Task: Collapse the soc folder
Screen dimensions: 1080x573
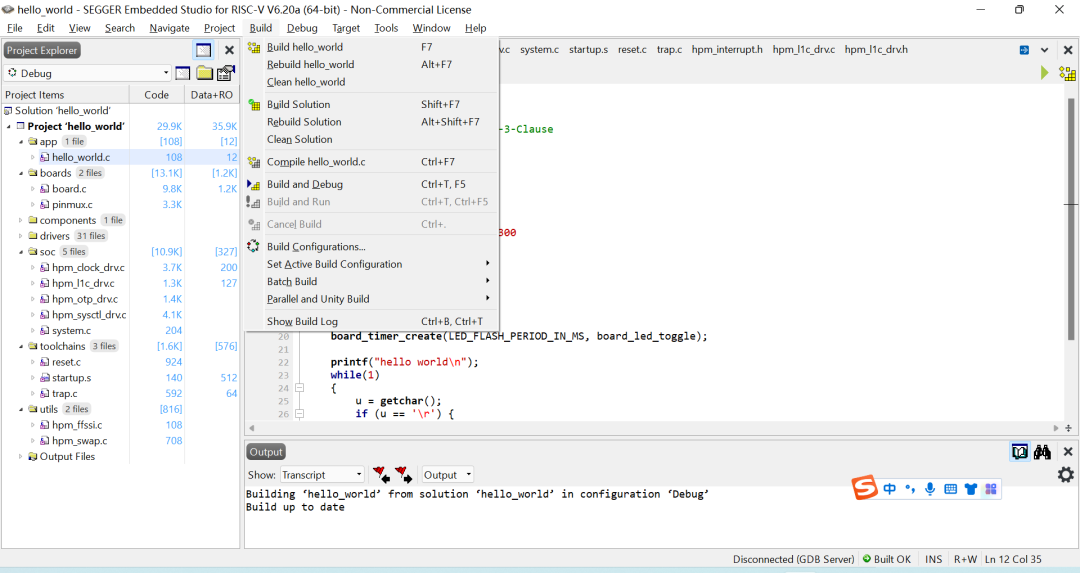Action: 21,252
